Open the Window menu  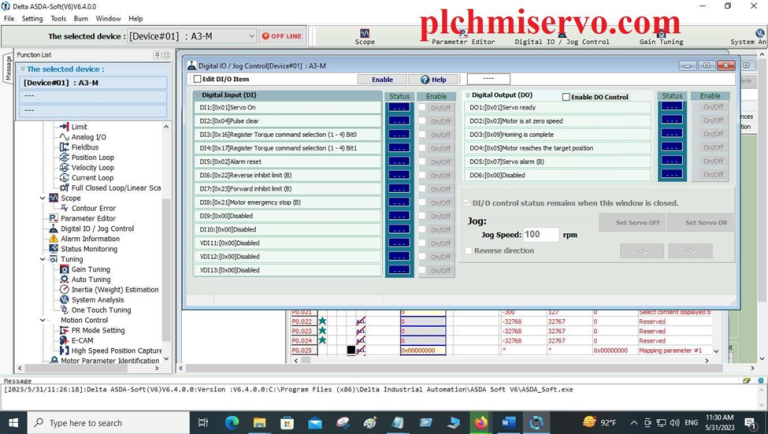[x=108, y=19]
